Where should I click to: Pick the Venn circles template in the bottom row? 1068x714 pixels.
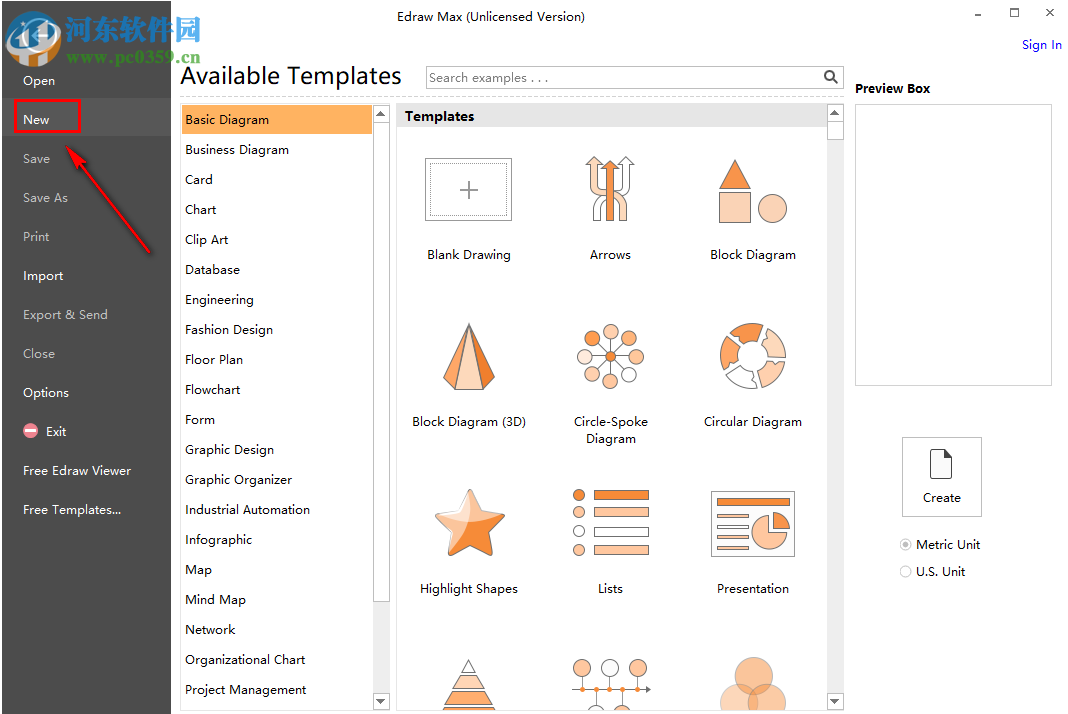[x=753, y=684]
